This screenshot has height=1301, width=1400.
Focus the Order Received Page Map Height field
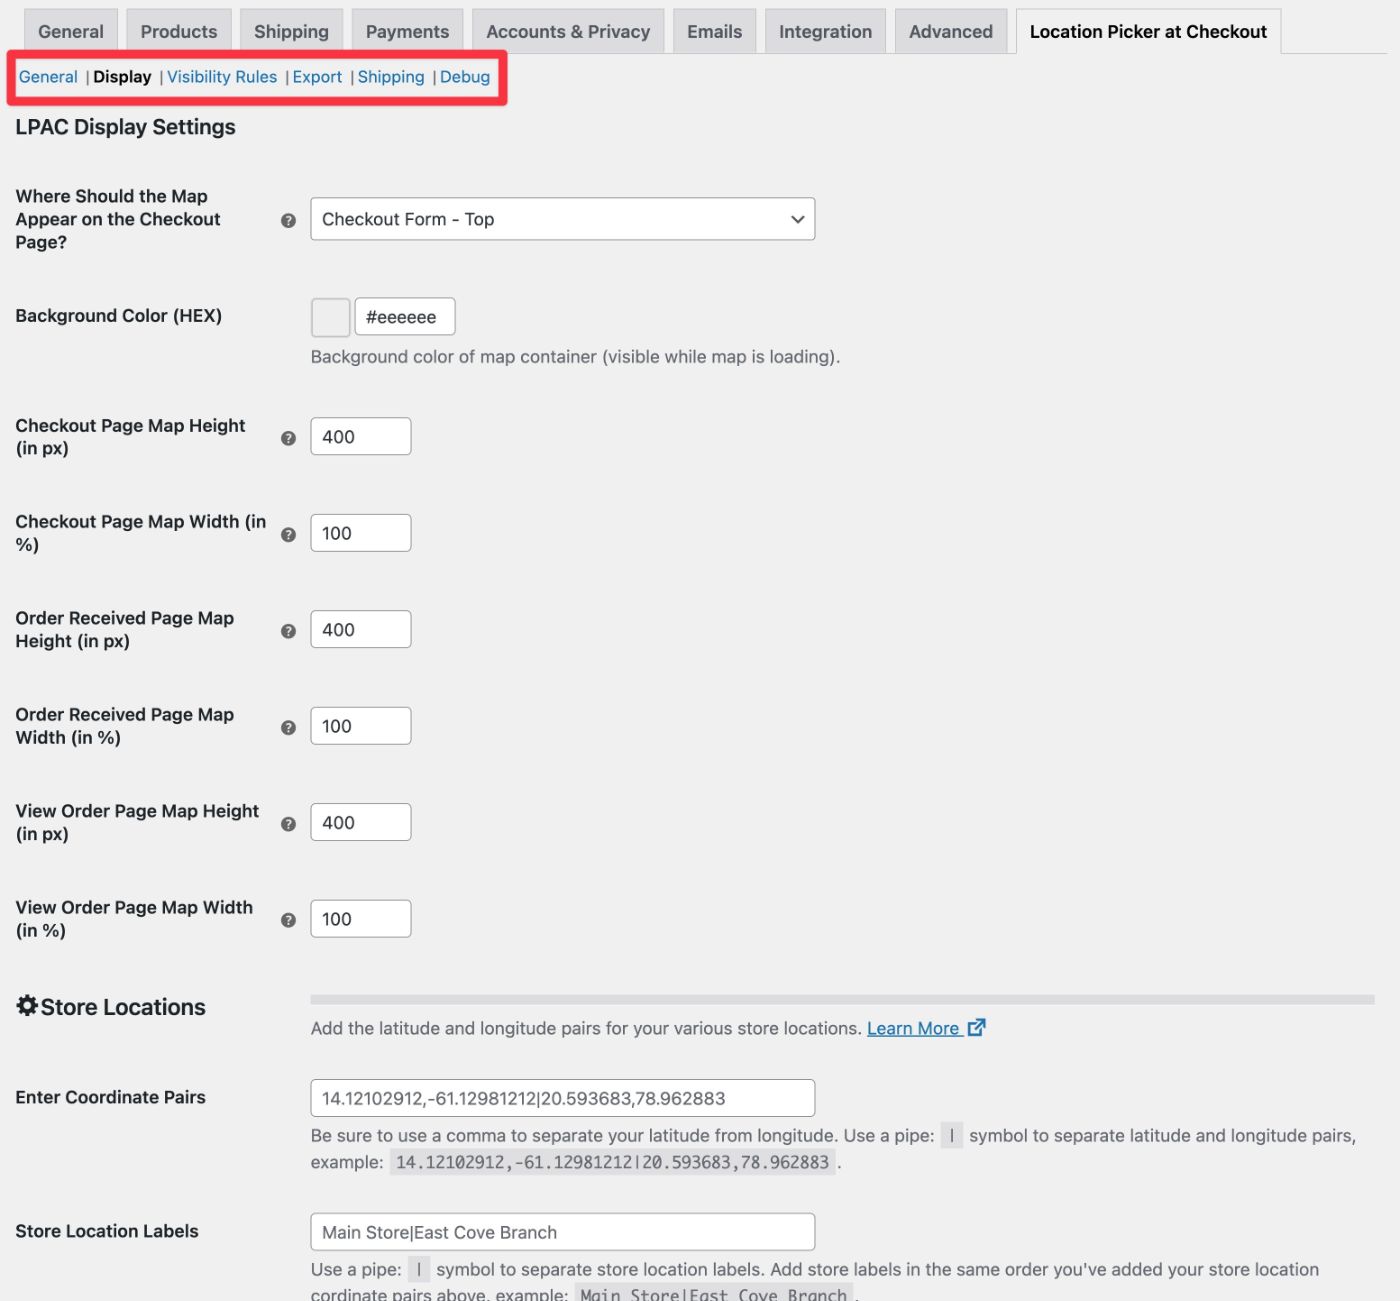click(361, 629)
